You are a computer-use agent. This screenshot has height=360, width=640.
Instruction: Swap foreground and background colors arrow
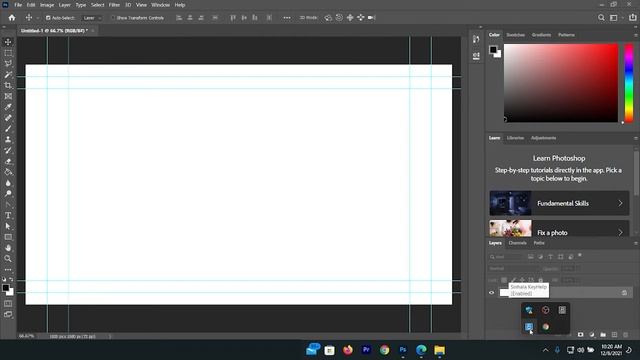[x=11, y=280]
